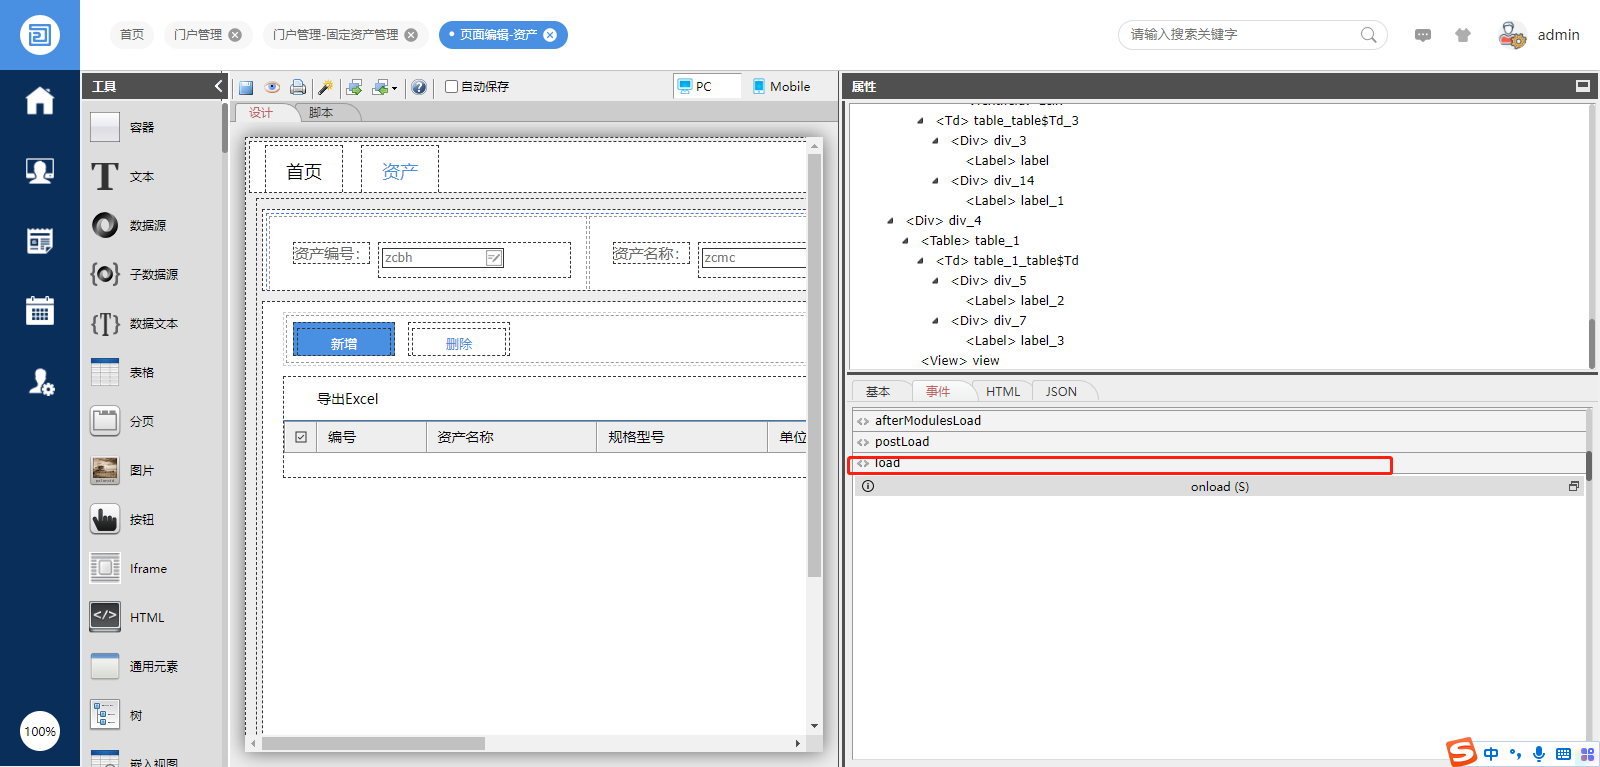Click the 100% zoom level indicator
Screen dimensions: 1600x767
[x=40, y=731]
